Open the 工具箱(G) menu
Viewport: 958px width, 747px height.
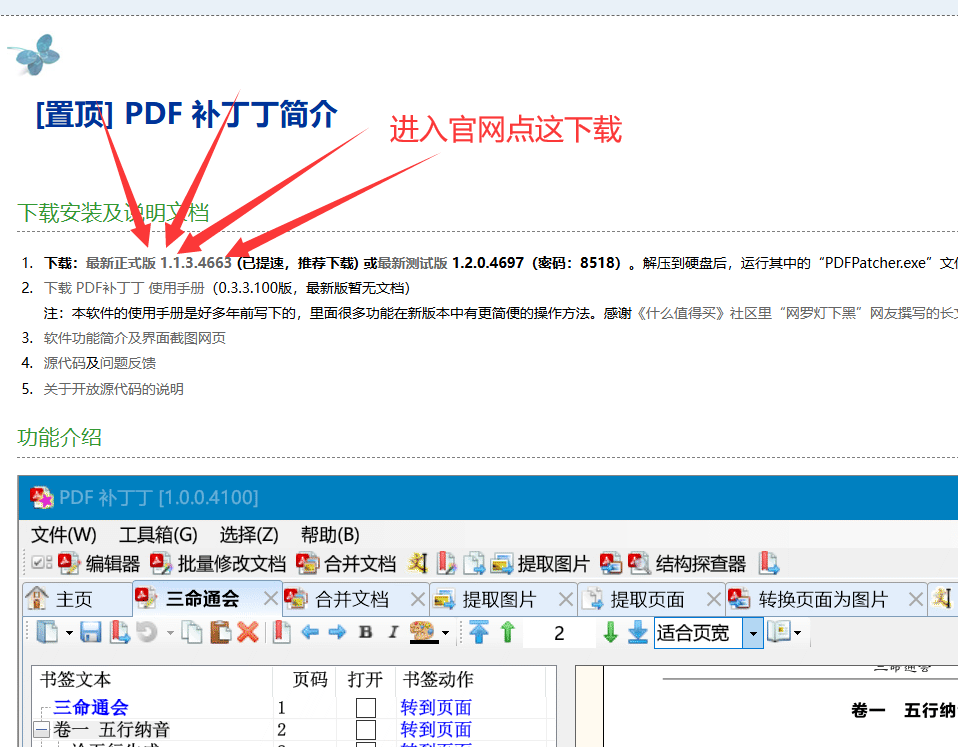click(158, 534)
